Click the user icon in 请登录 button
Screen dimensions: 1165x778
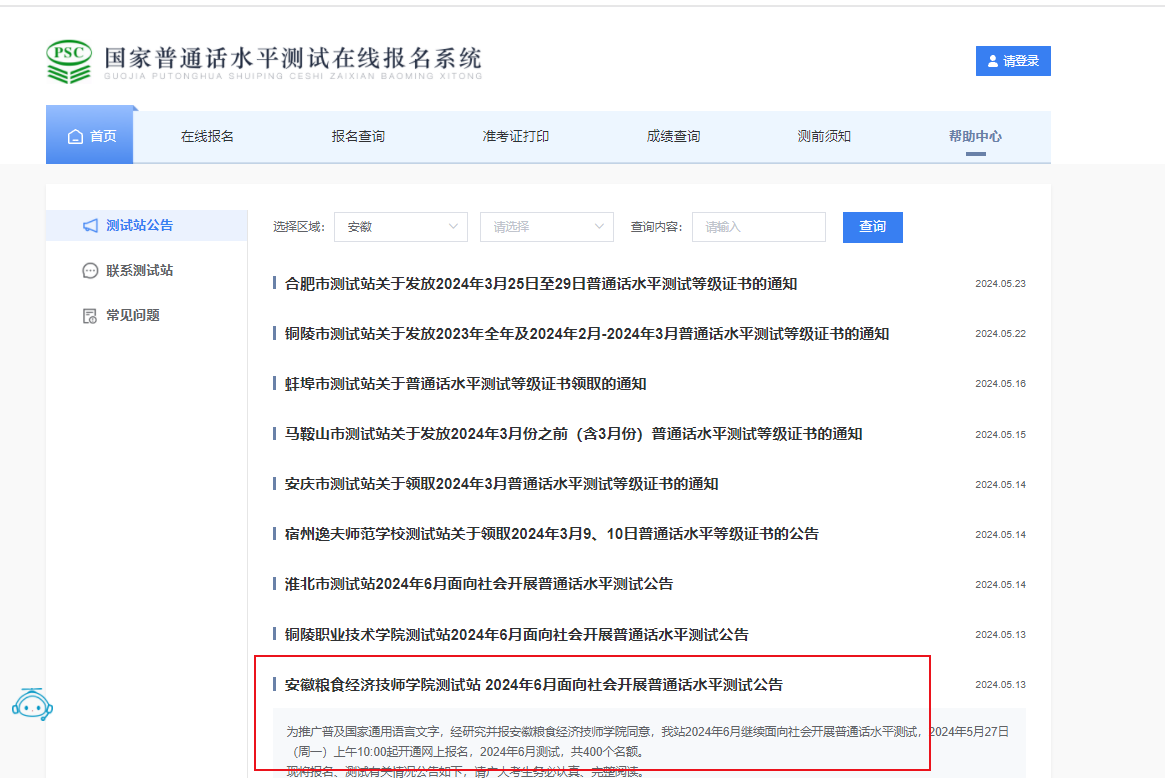(x=993, y=61)
